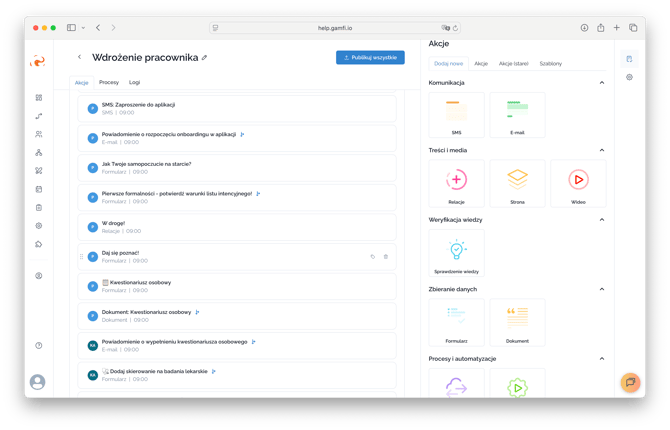Go back using the arrow beside title
Viewport: 670px width, 430px height.
coord(79,57)
